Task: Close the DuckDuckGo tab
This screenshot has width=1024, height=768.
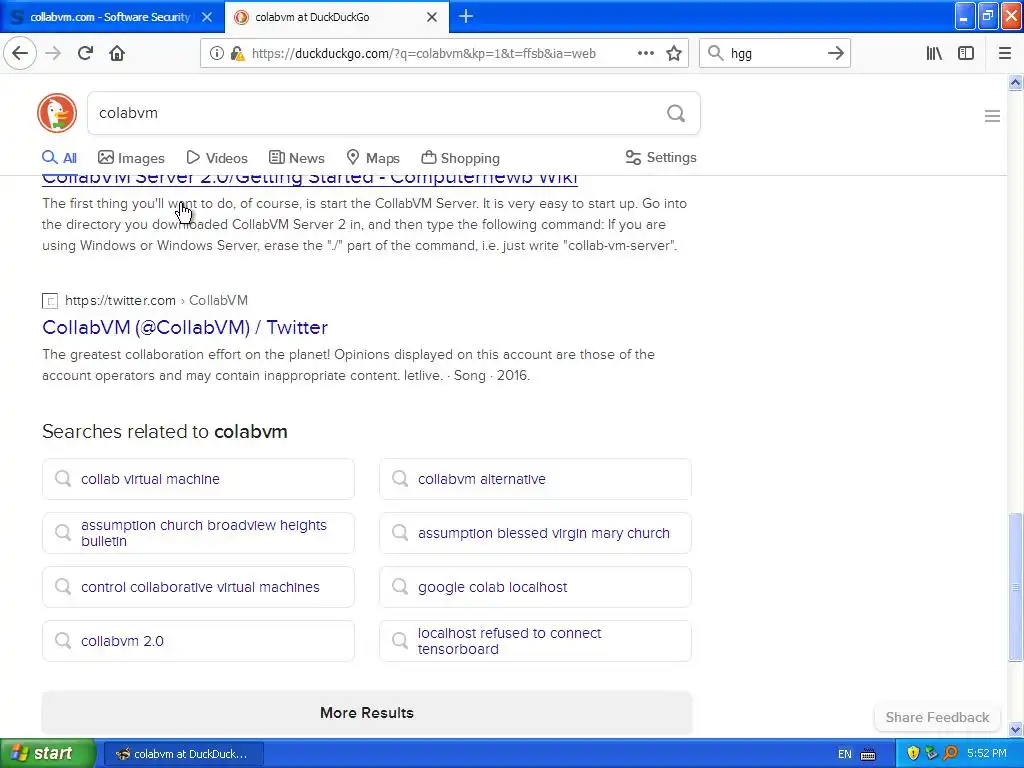Action: [432, 17]
